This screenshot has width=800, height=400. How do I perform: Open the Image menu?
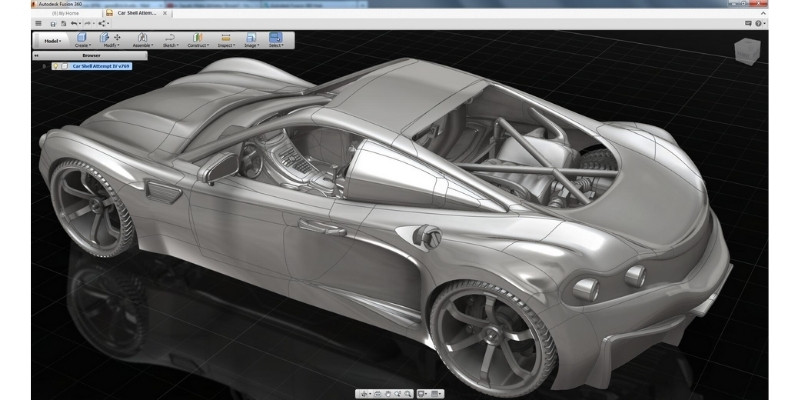tap(252, 45)
